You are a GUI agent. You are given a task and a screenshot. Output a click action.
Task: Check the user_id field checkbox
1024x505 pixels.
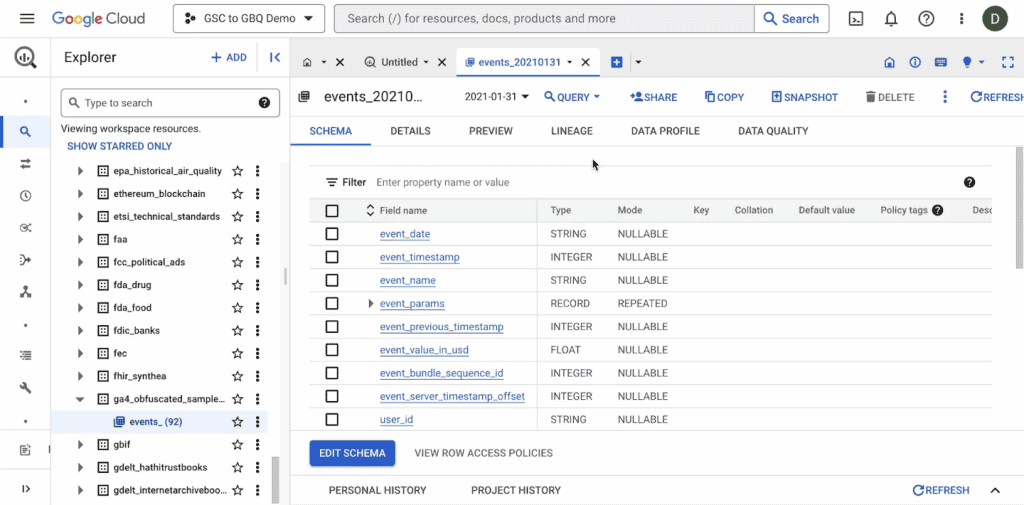(332, 419)
